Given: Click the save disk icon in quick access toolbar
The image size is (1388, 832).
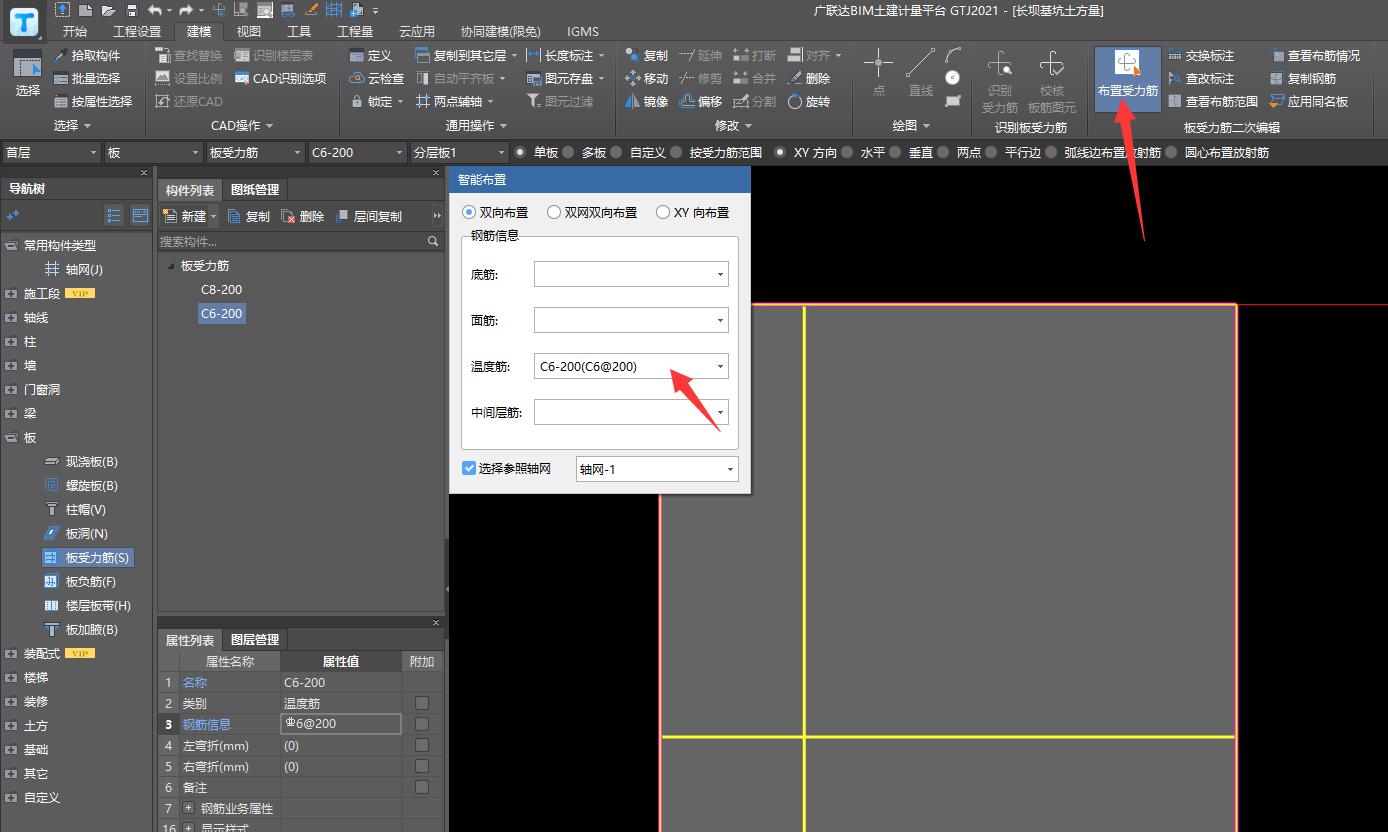Looking at the screenshot, I should coord(132,10).
